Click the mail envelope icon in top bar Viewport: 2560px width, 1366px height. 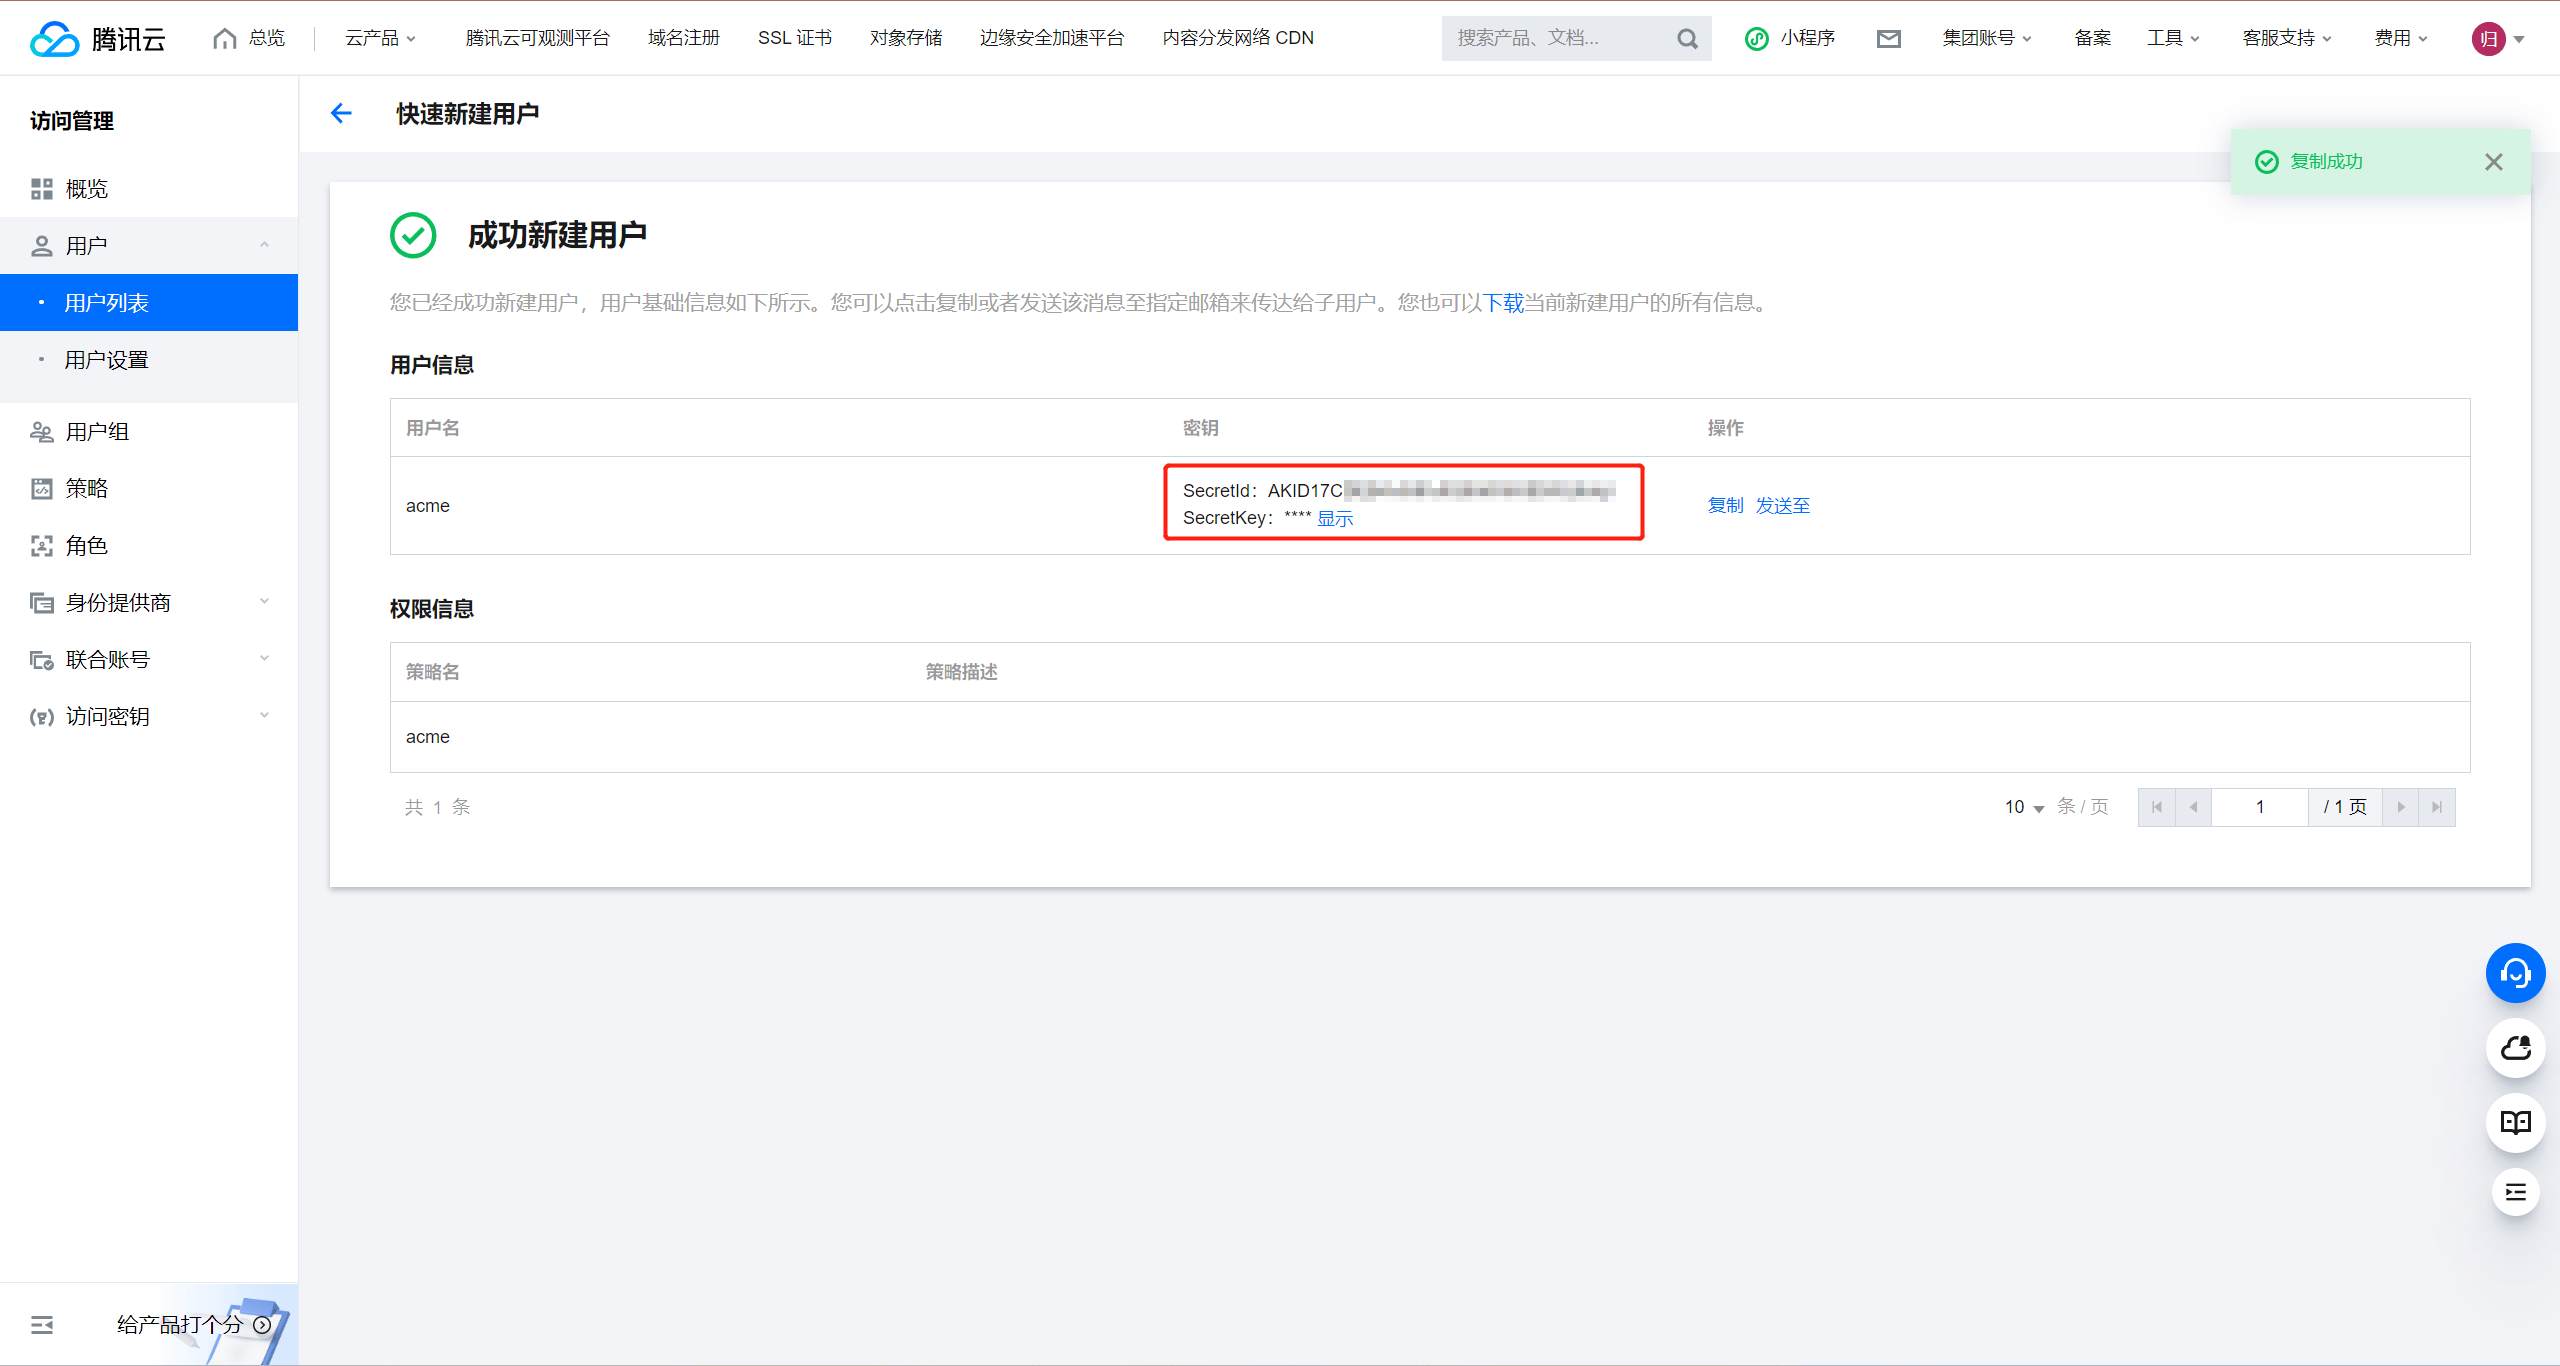click(x=1888, y=38)
